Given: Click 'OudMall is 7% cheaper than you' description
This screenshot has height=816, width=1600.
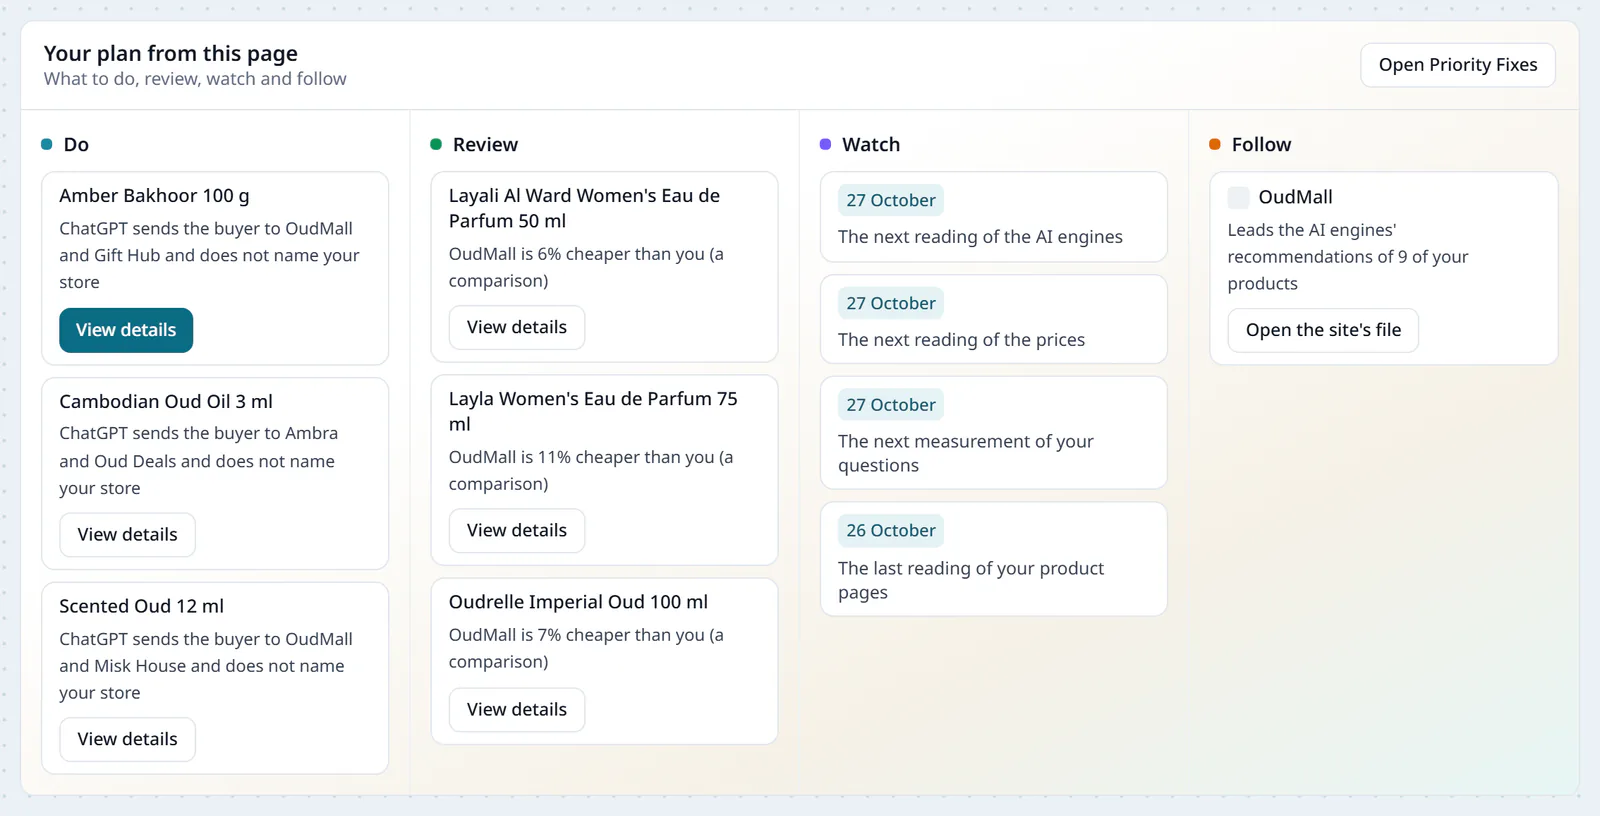Looking at the screenshot, I should [586, 648].
